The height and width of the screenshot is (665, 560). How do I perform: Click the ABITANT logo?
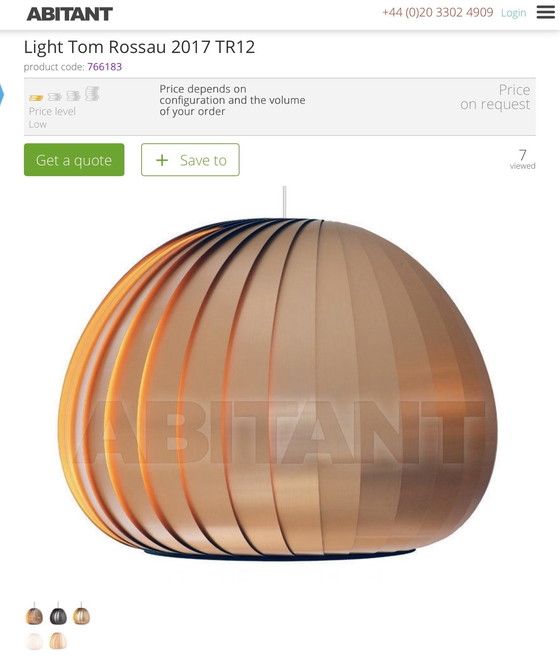pyautogui.click(x=70, y=14)
